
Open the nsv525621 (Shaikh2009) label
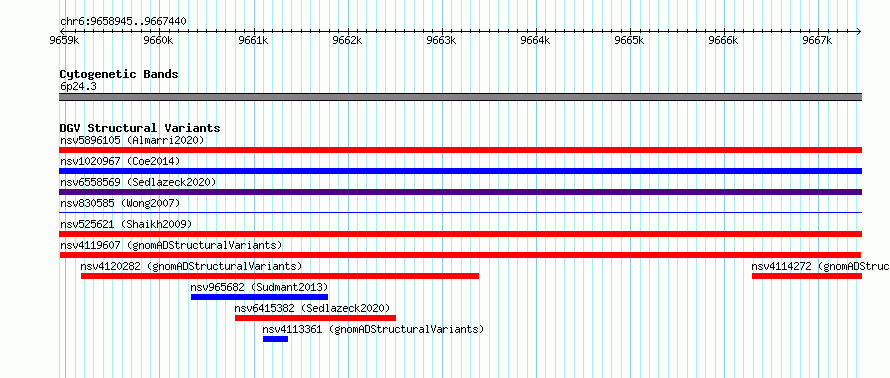[x=126, y=224]
